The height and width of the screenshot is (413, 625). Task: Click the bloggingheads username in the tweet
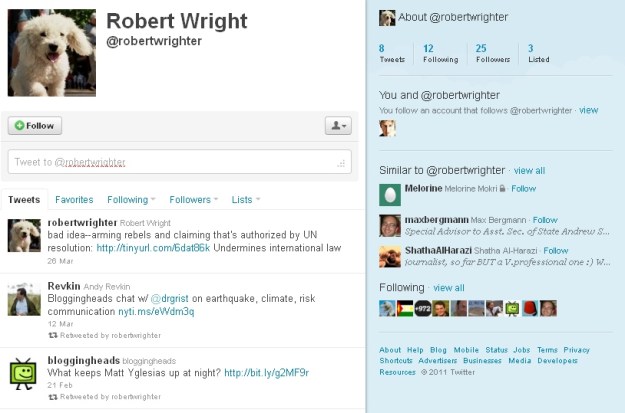[84, 360]
